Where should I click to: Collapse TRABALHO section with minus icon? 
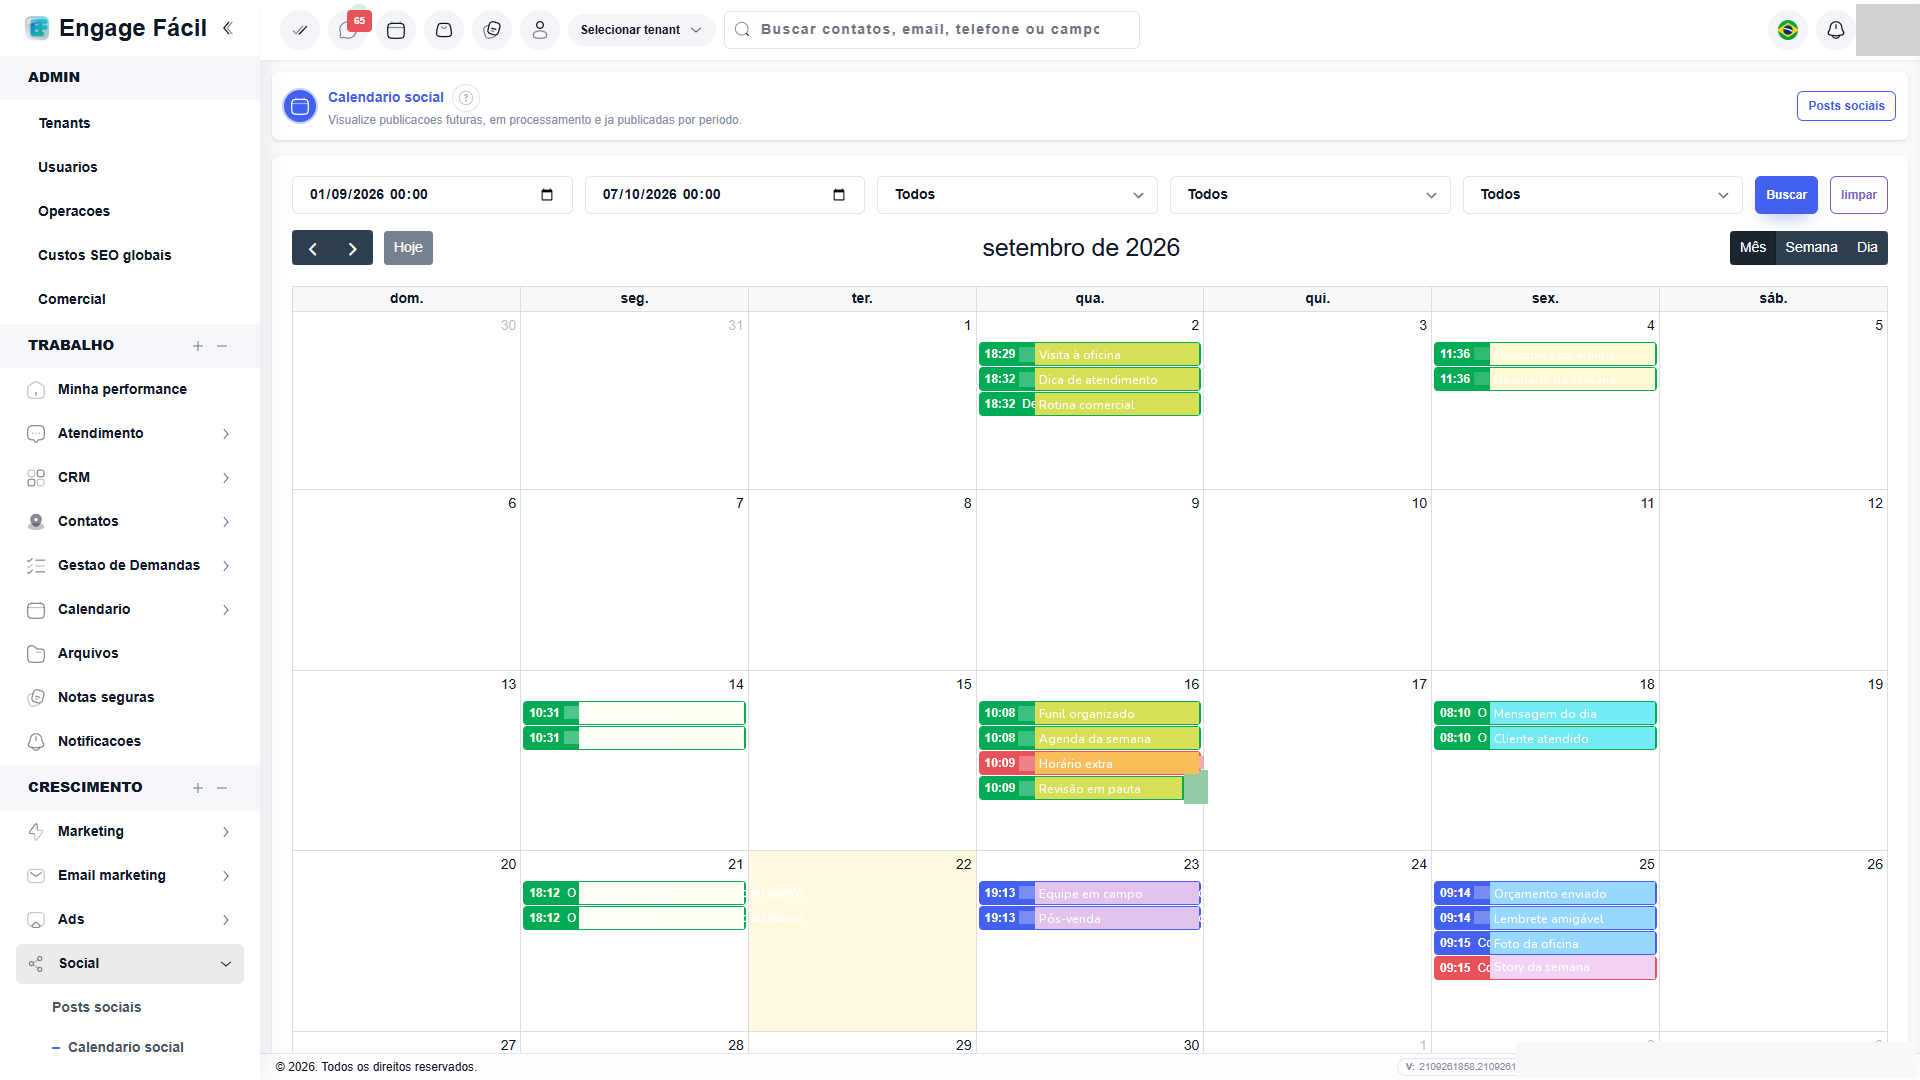(x=222, y=346)
